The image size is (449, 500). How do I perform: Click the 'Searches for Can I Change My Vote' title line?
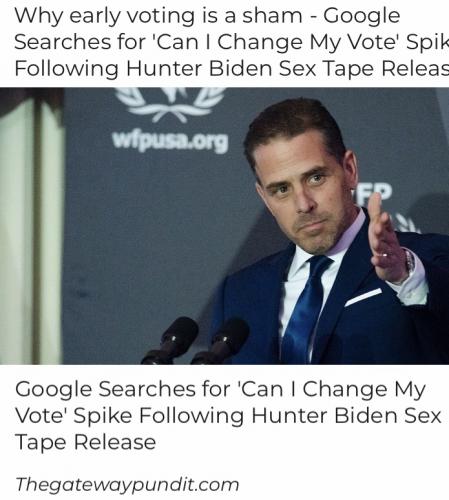click(x=231, y=42)
